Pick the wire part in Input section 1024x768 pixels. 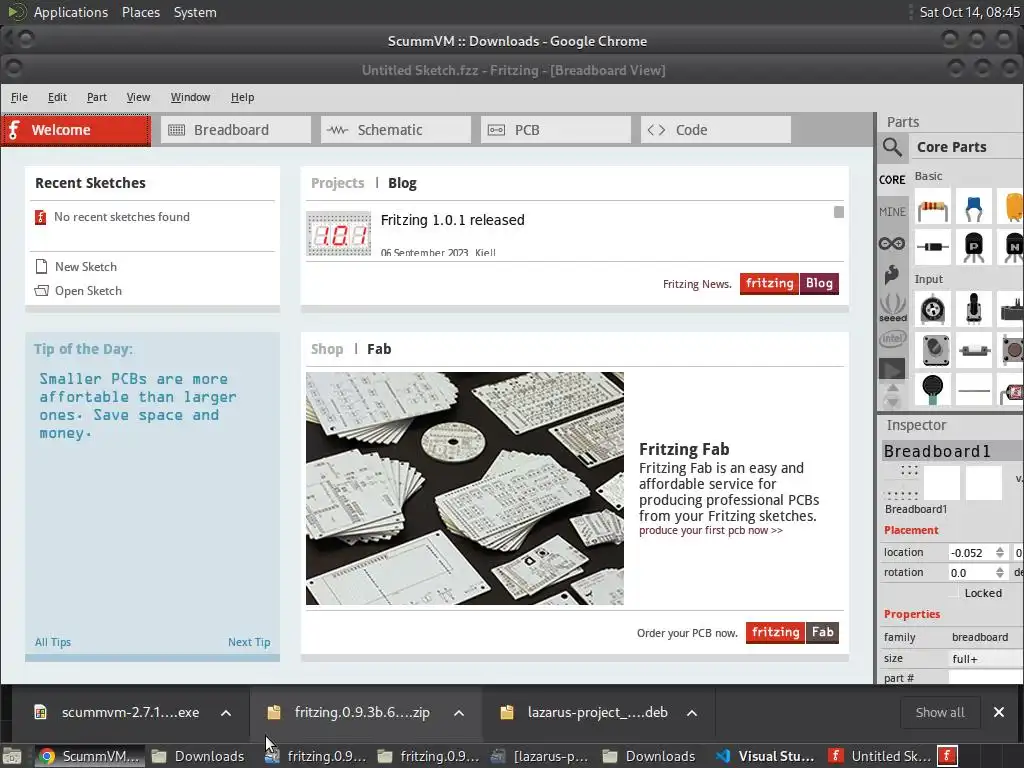(973, 389)
